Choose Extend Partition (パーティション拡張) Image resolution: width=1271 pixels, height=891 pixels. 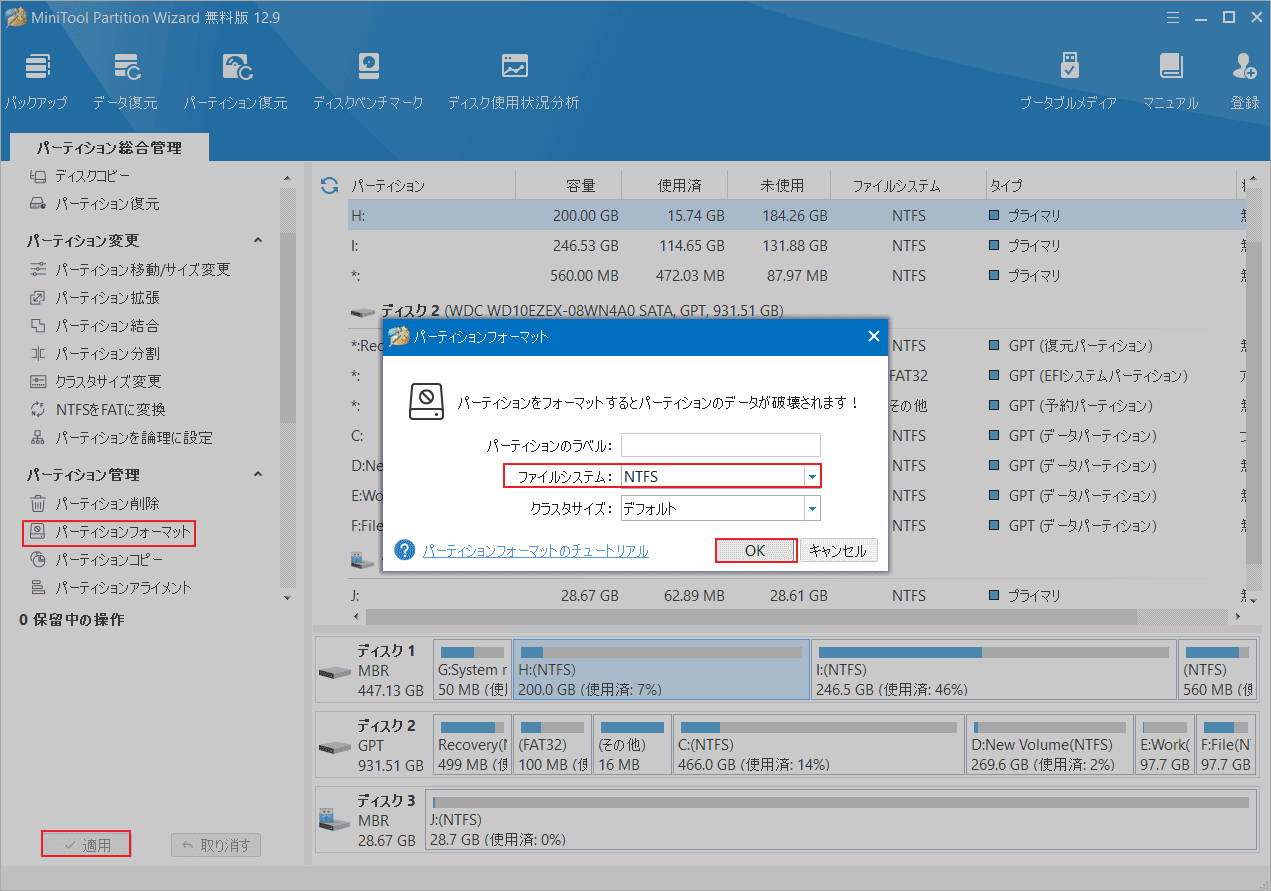(x=94, y=298)
